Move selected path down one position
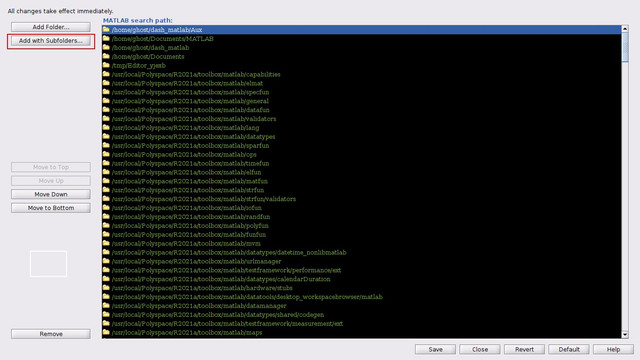The image size is (640, 360). (x=51, y=194)
